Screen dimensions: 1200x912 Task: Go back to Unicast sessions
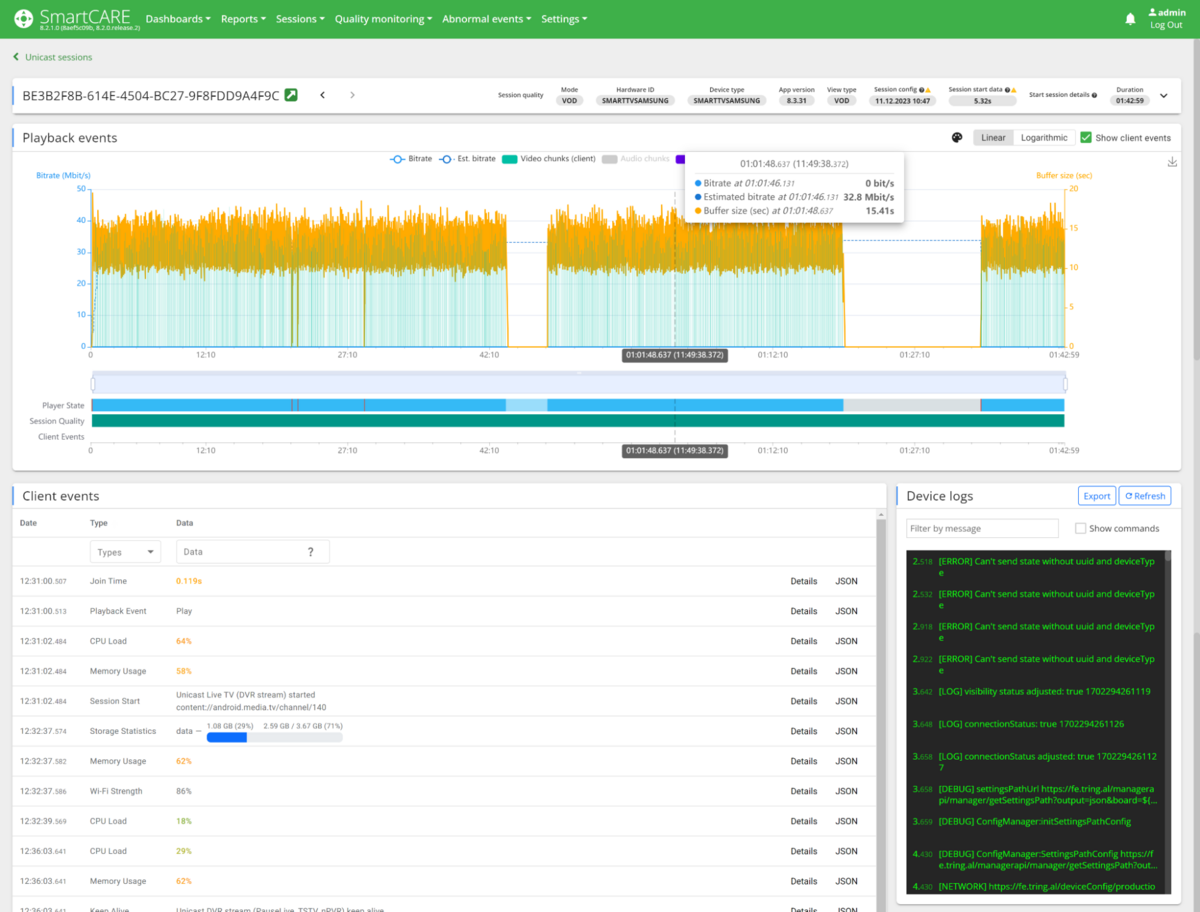58,57
